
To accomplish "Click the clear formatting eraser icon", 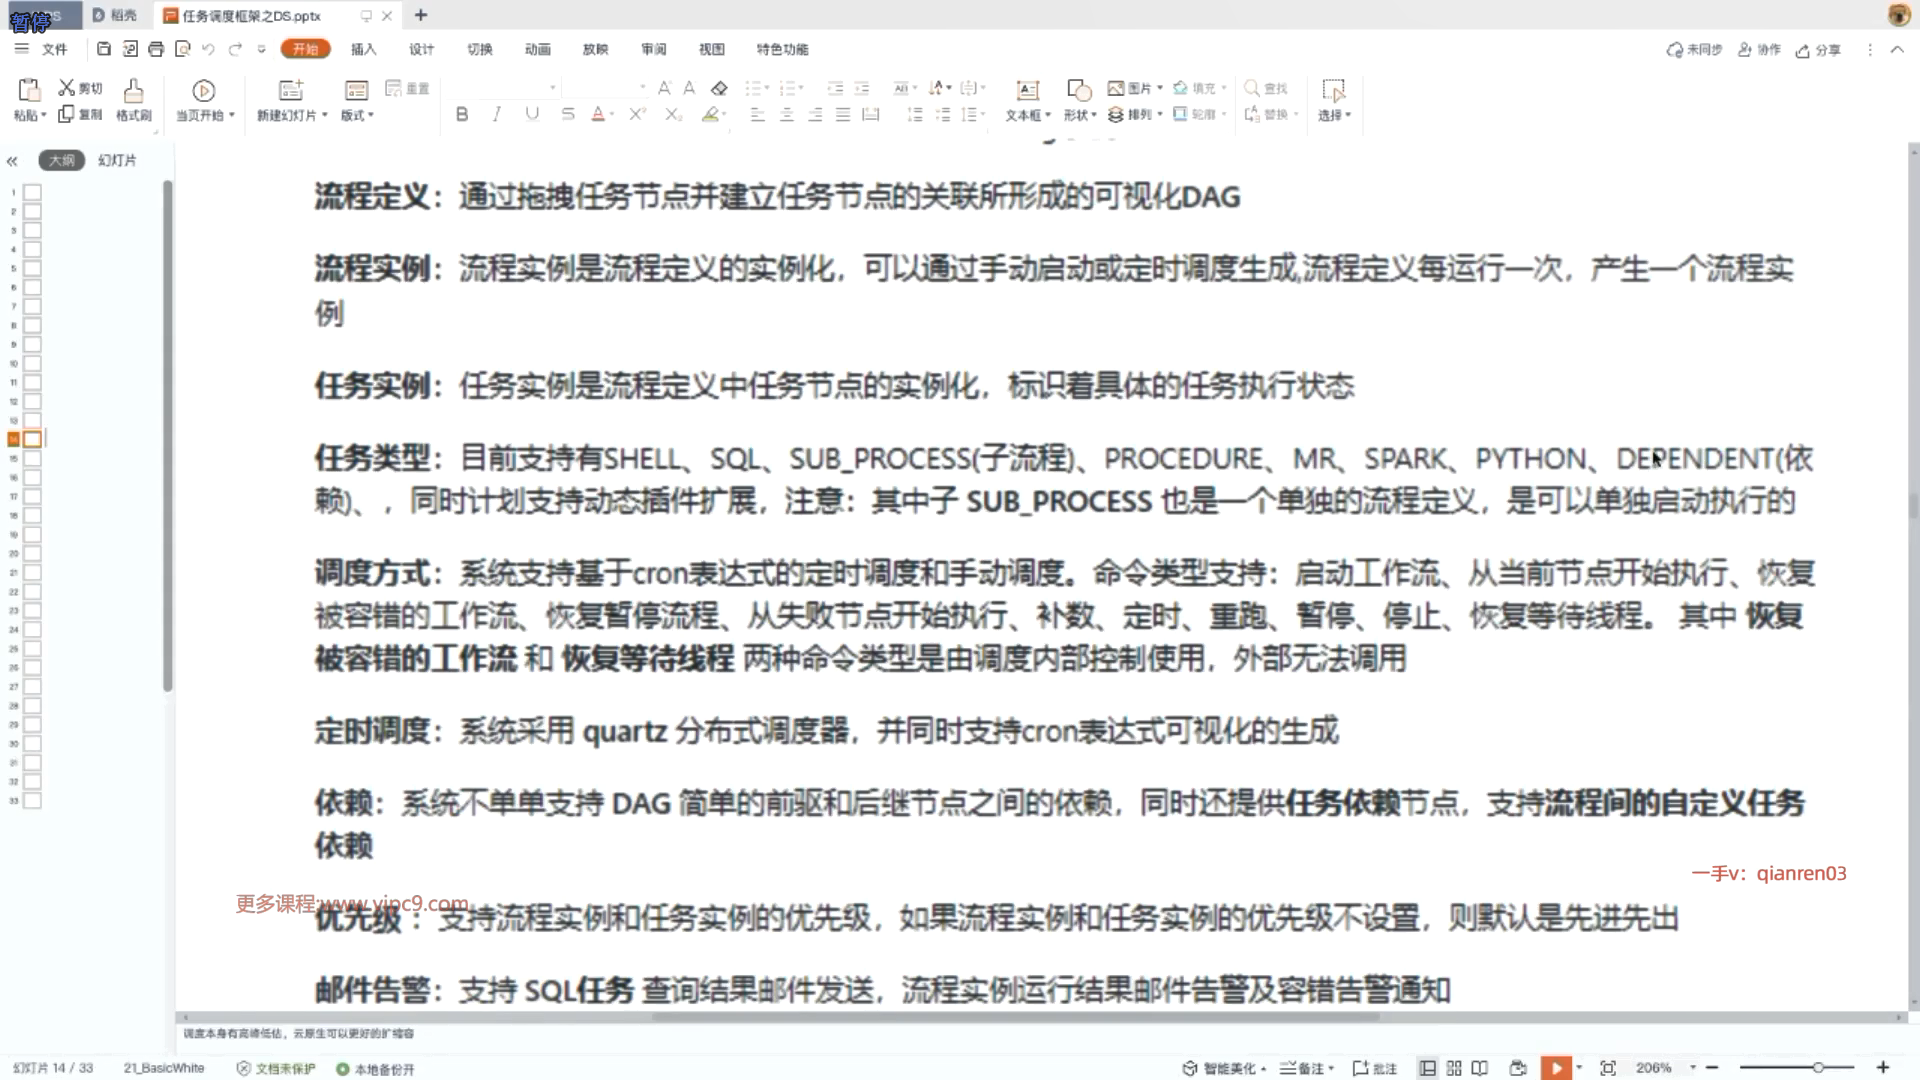I will [x=719, y=88].
